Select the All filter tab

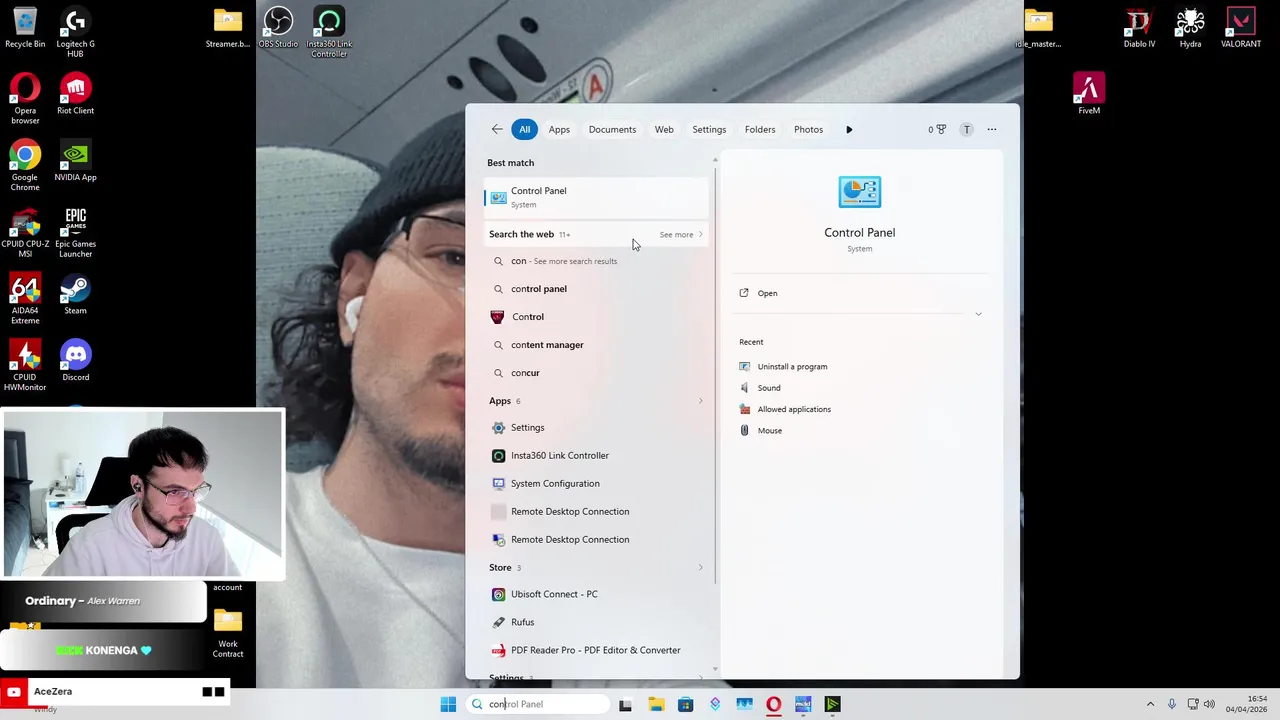point(524,129)
